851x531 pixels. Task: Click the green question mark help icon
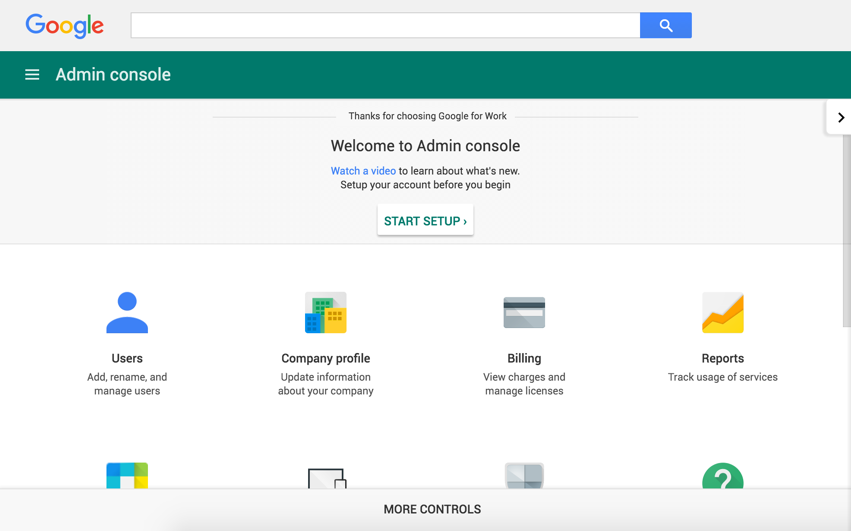click(x=722, y=476)
